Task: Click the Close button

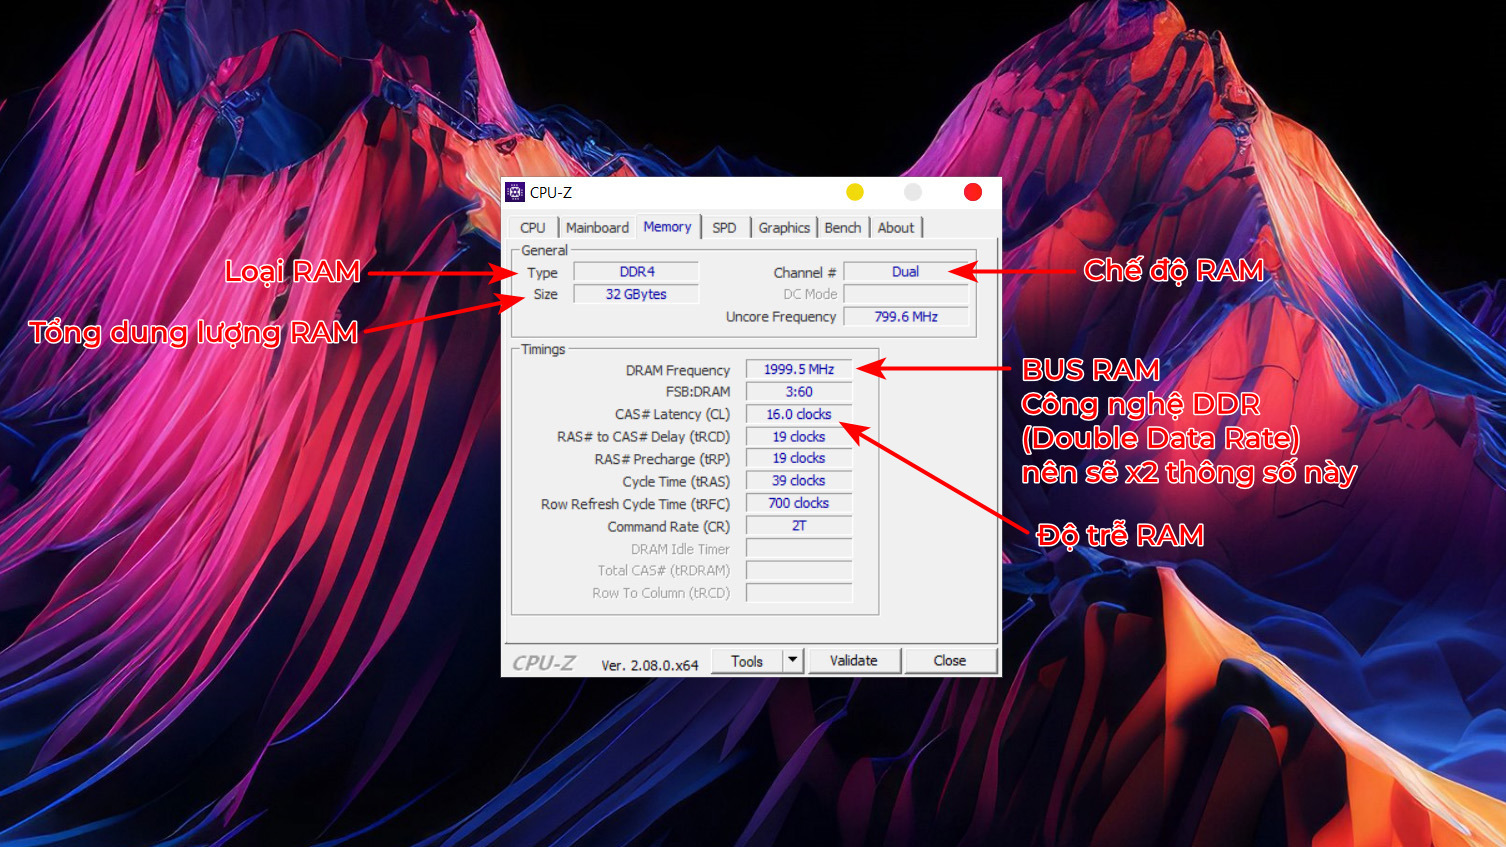Action: (x=949, y=661)
